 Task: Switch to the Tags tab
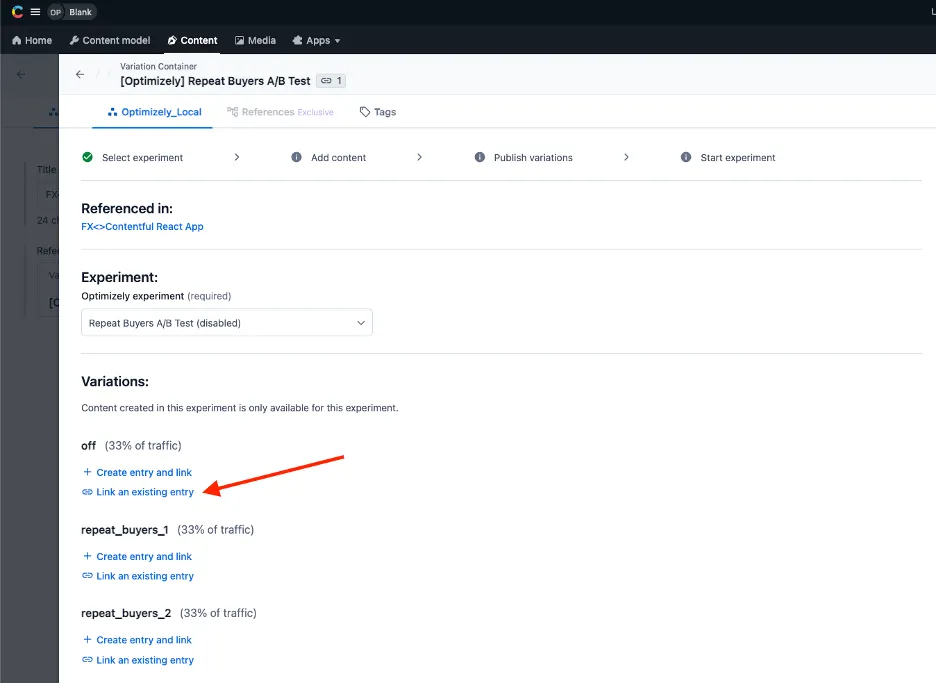(x=378, y=112)
